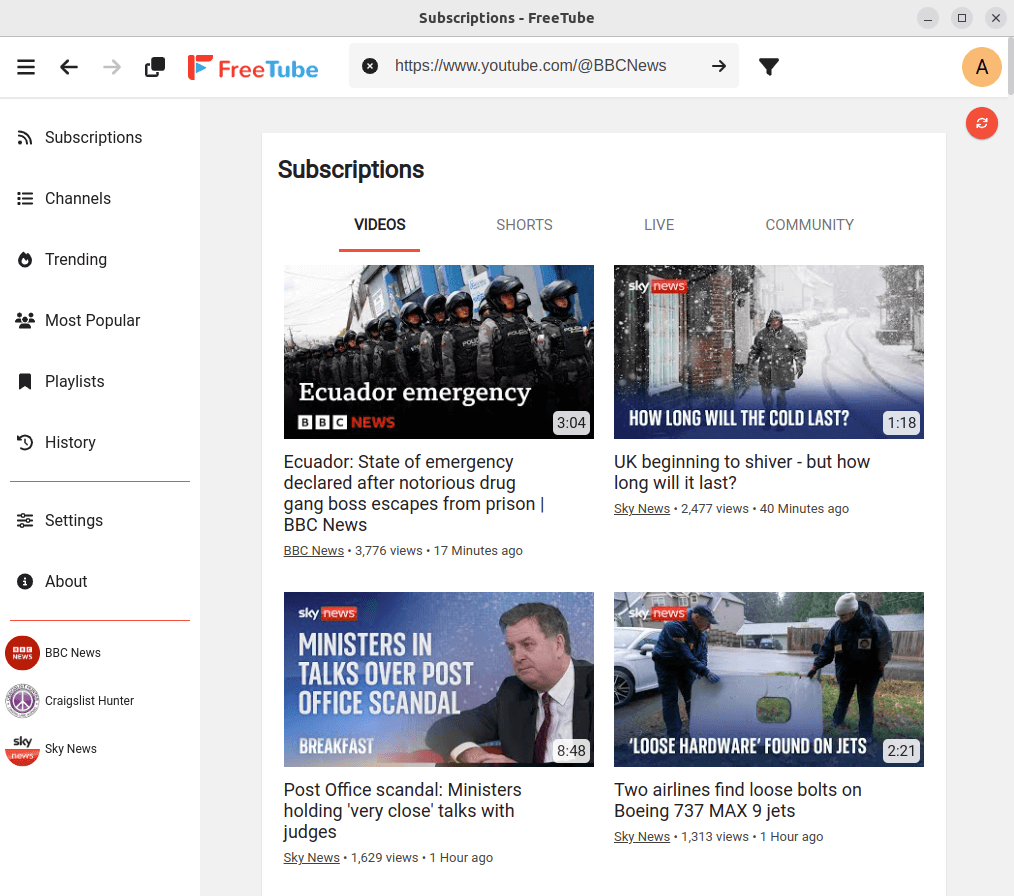This screenshot has width=1014, height=896.
Task: Click the Trending flame icon
Action: pos(25,259)
